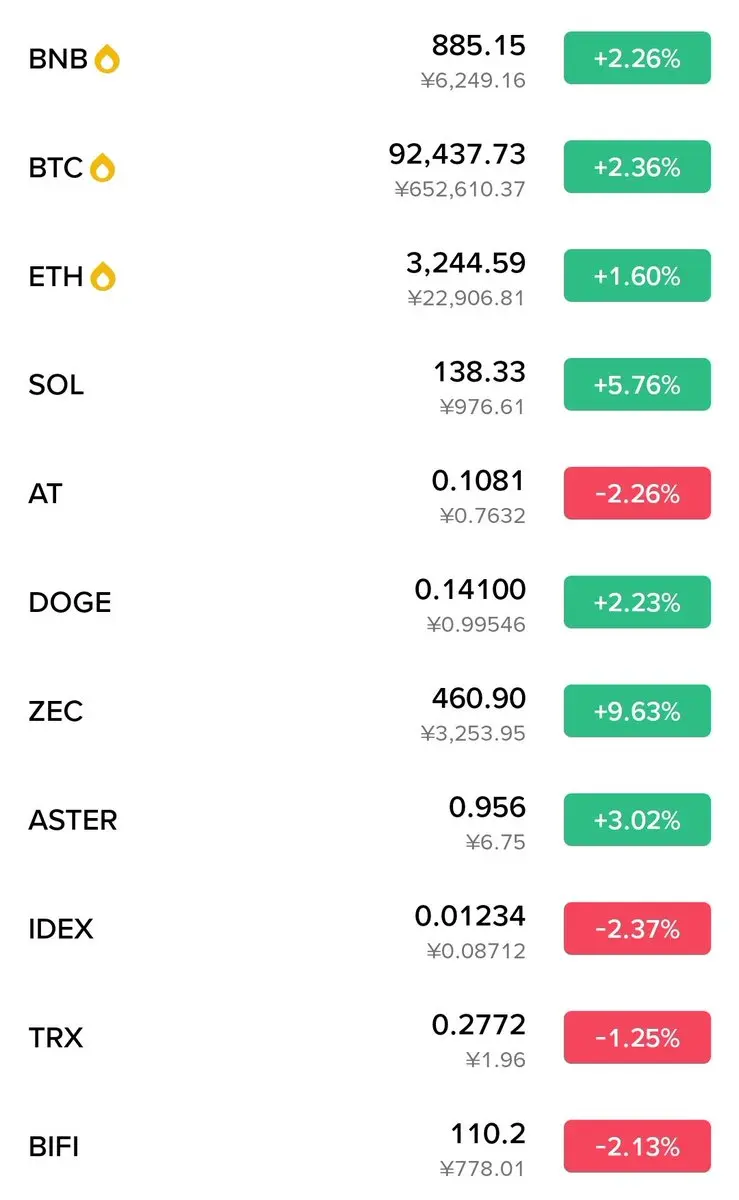Open the ZEC listing by its name

tap(56, 712)
